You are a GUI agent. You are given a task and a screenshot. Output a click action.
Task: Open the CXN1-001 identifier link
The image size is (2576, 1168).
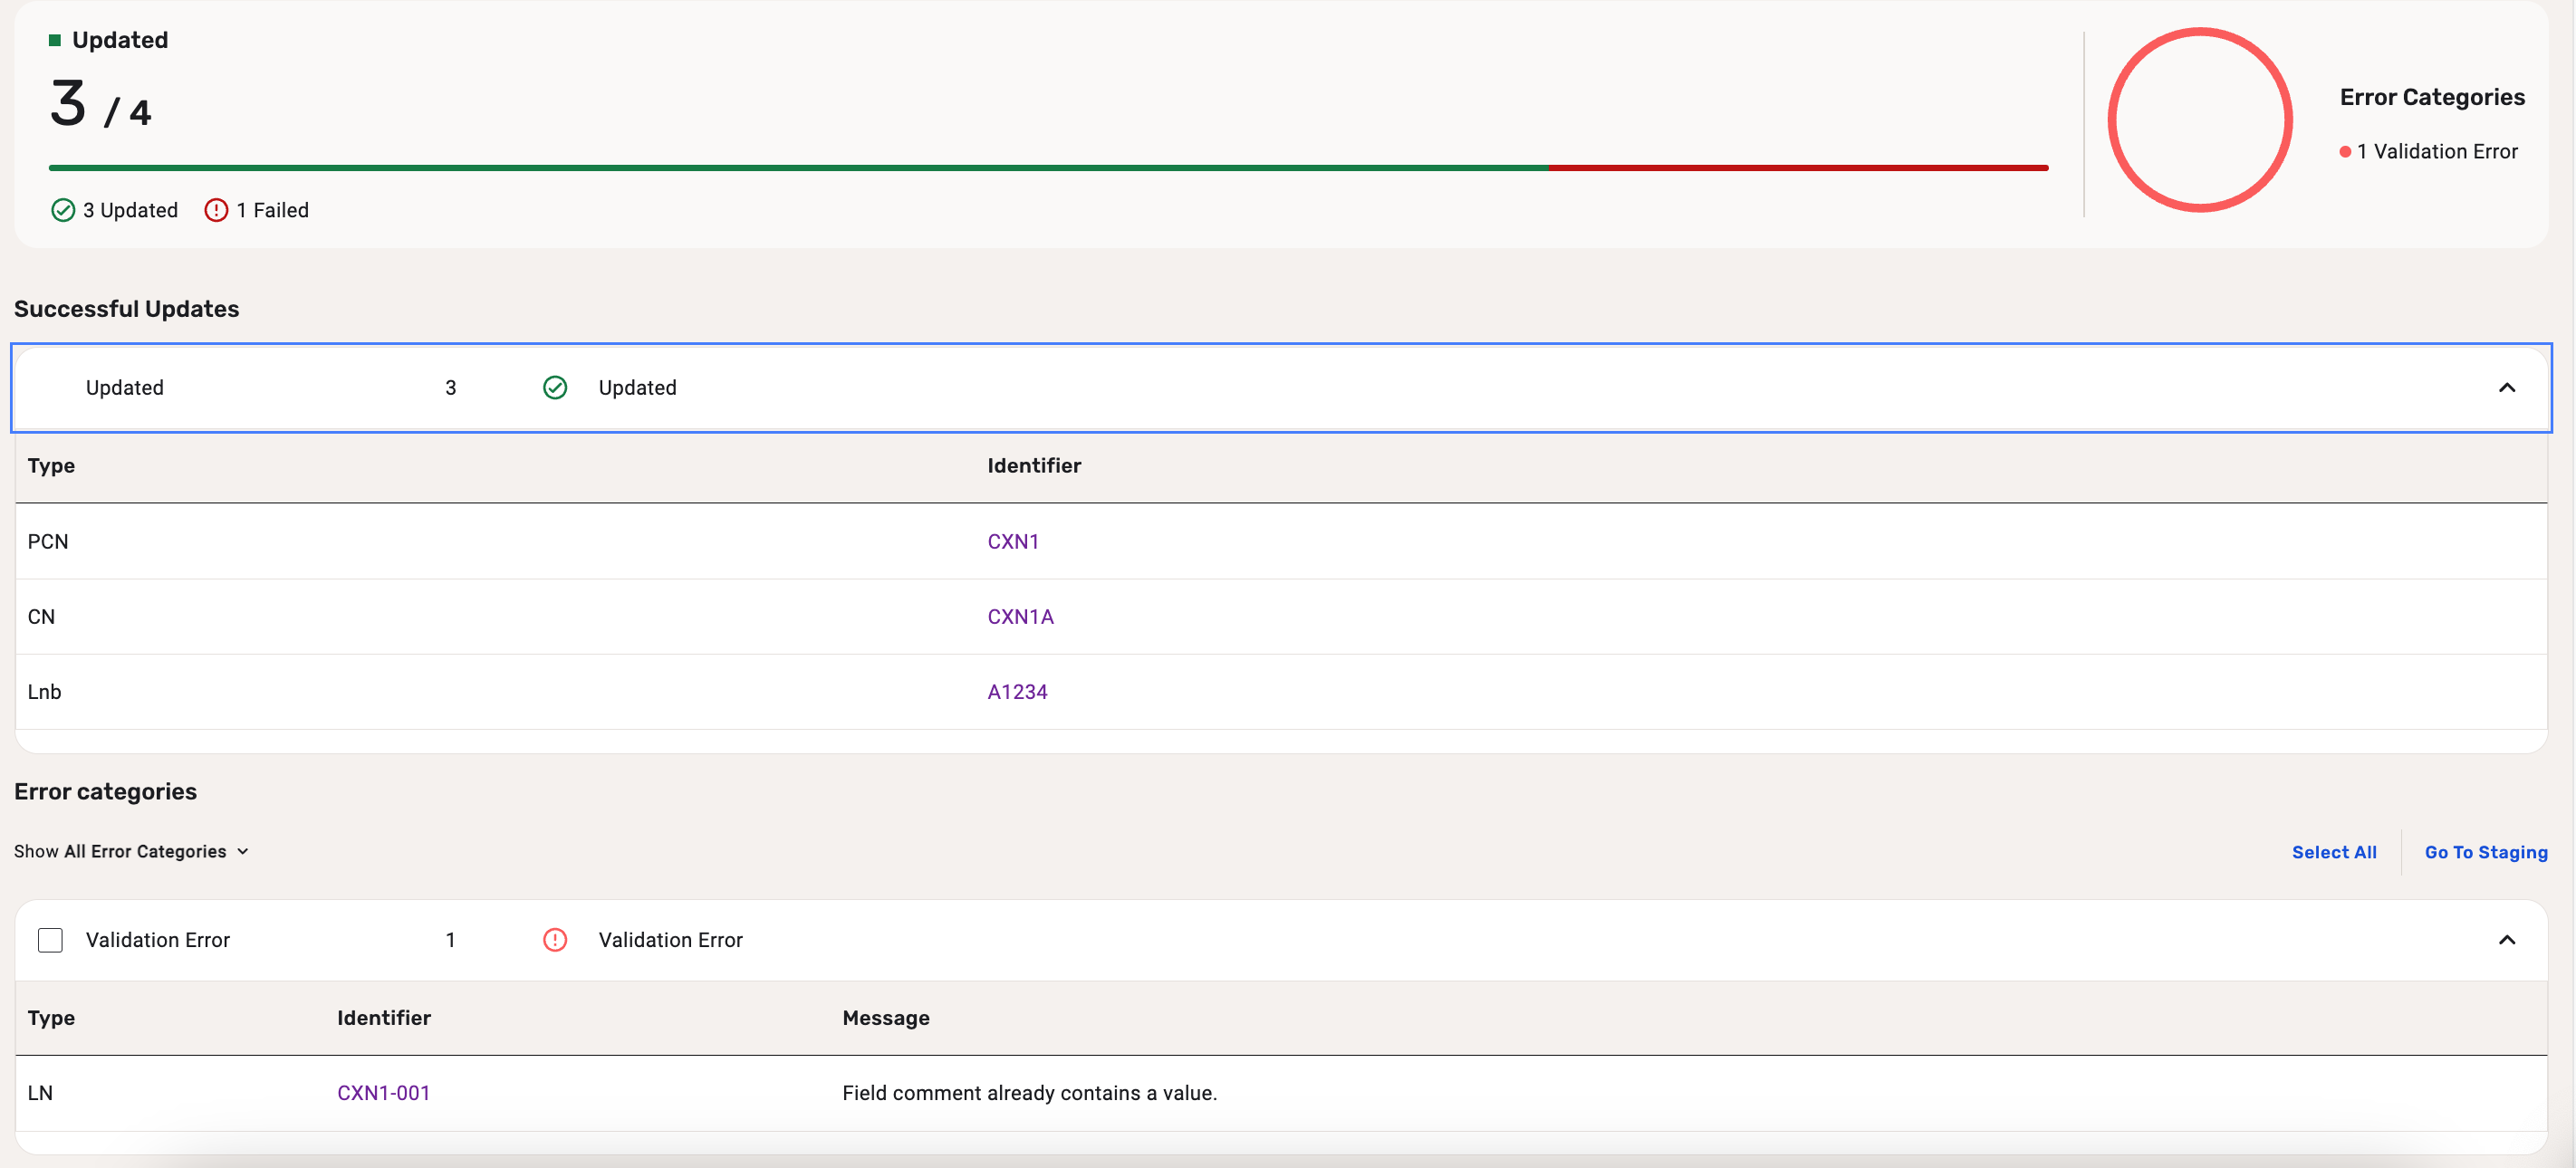(x=383, y=1093)
